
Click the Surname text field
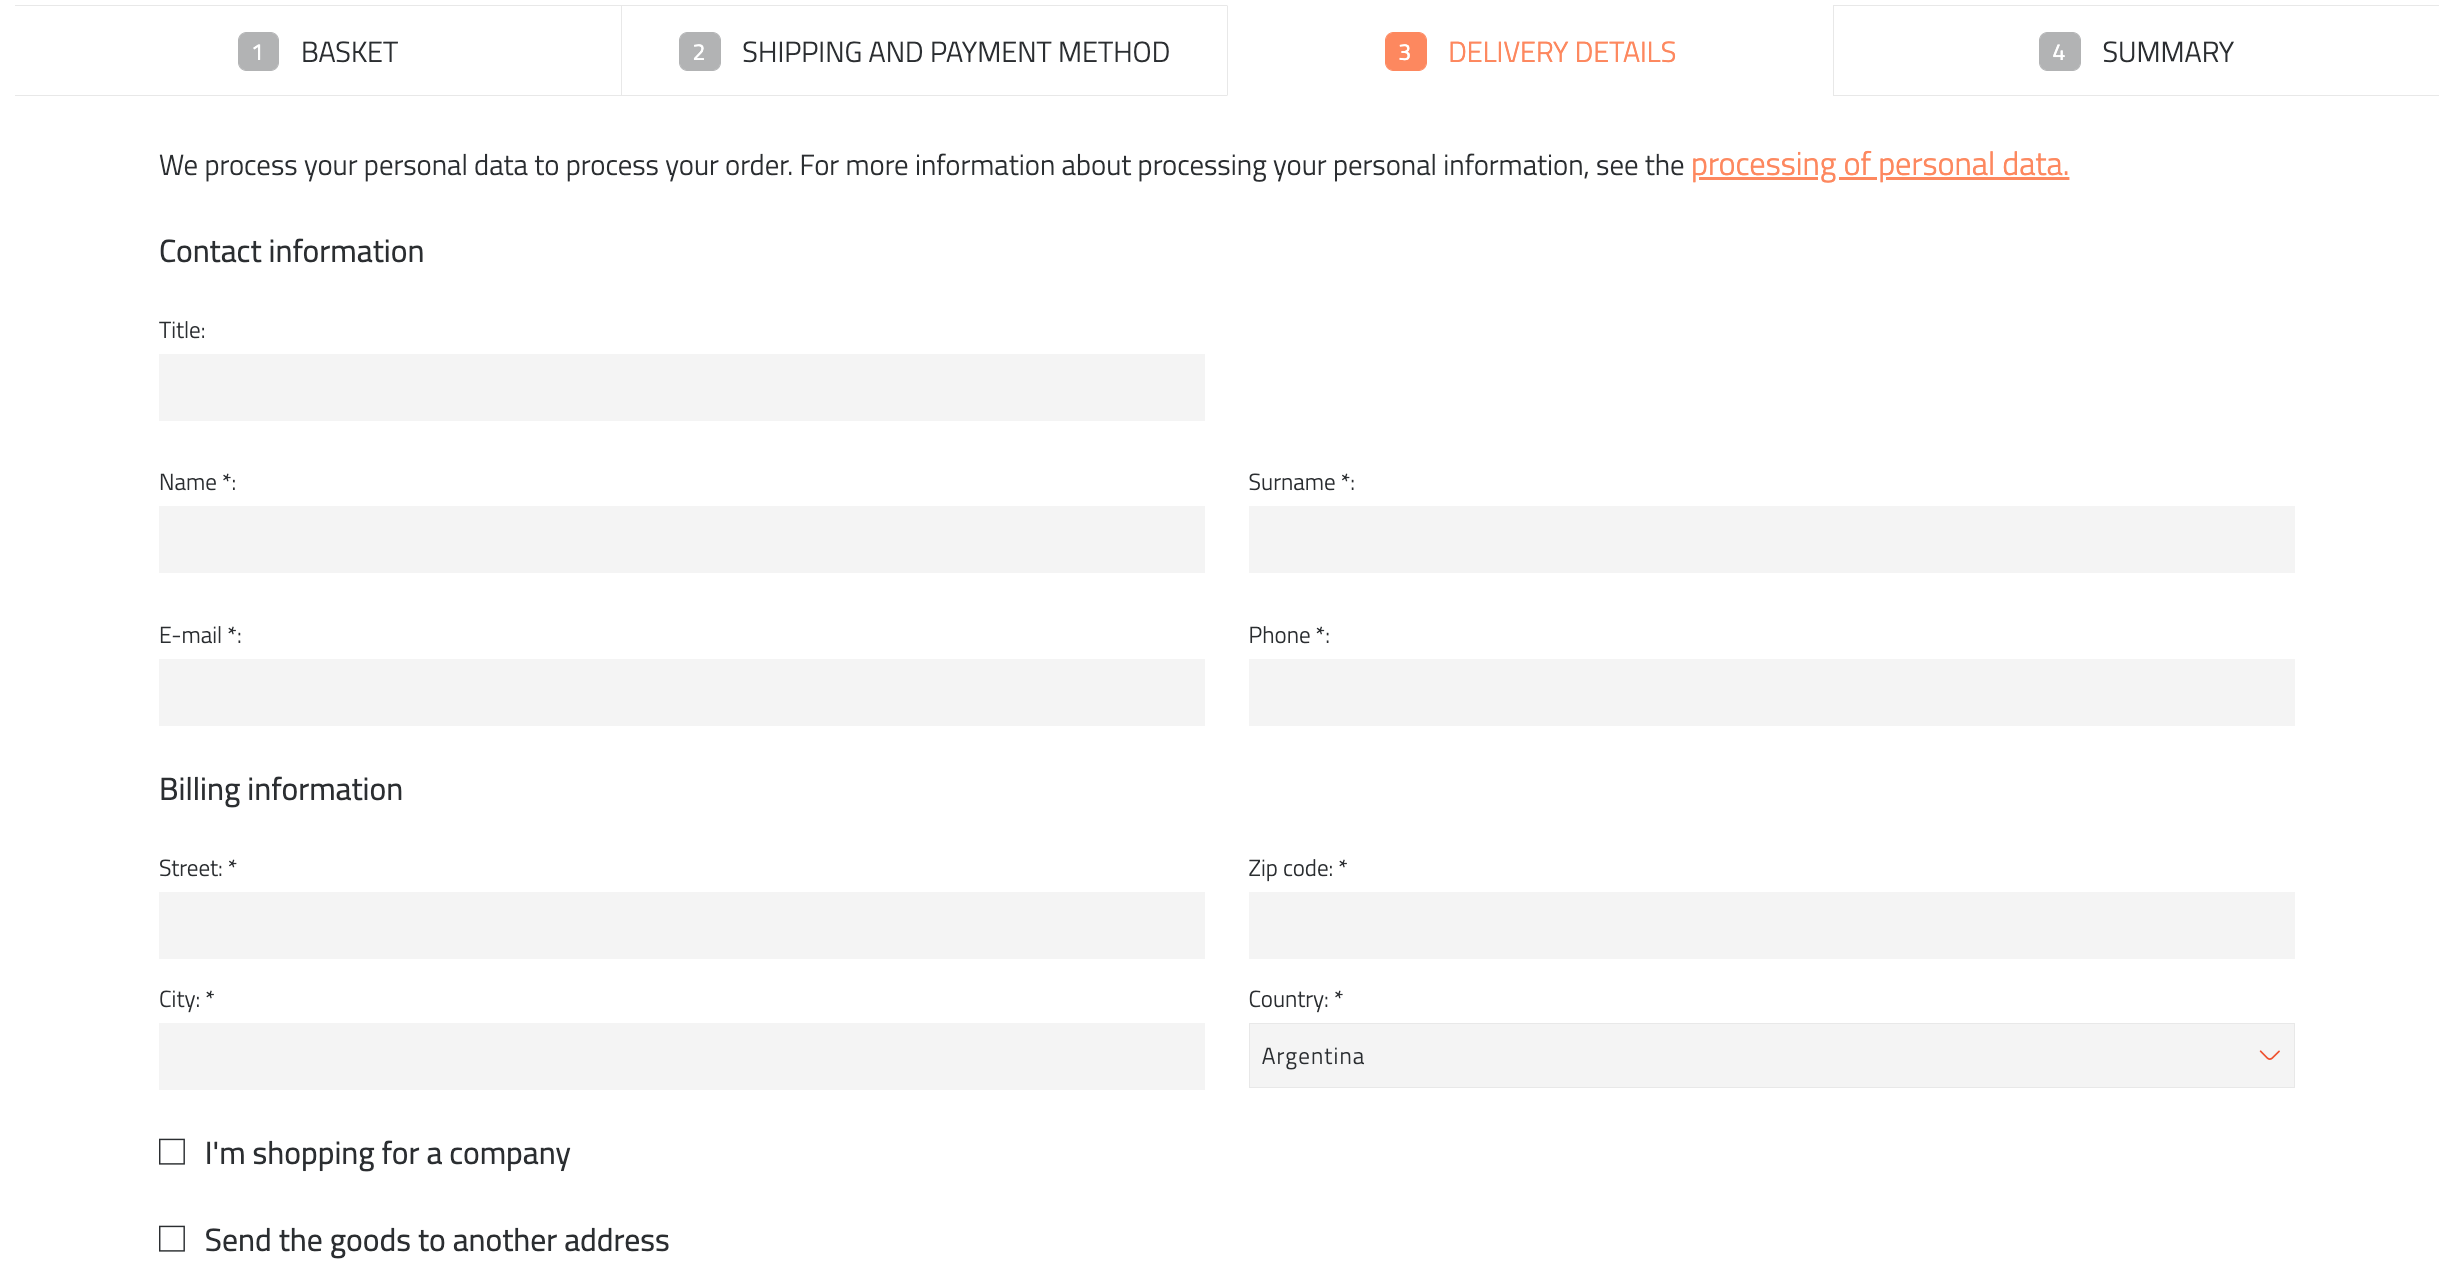pos(1770,540)
